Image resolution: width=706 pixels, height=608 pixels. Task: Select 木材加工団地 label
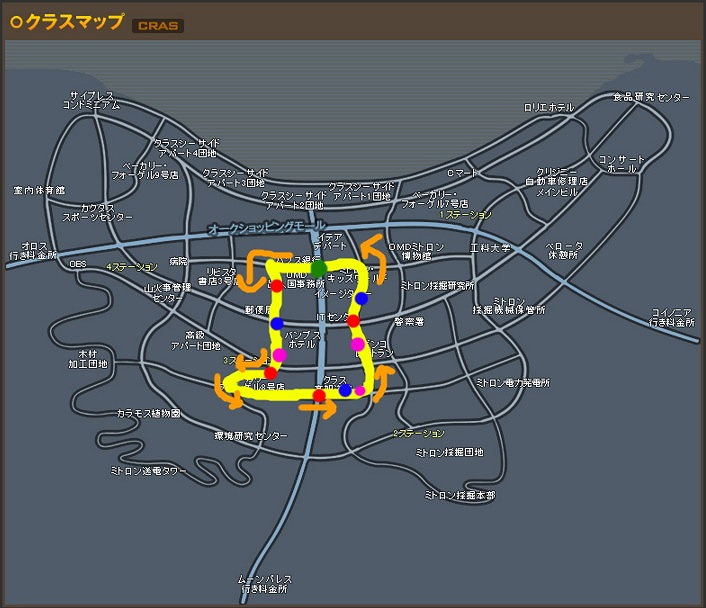click(88, 359)
